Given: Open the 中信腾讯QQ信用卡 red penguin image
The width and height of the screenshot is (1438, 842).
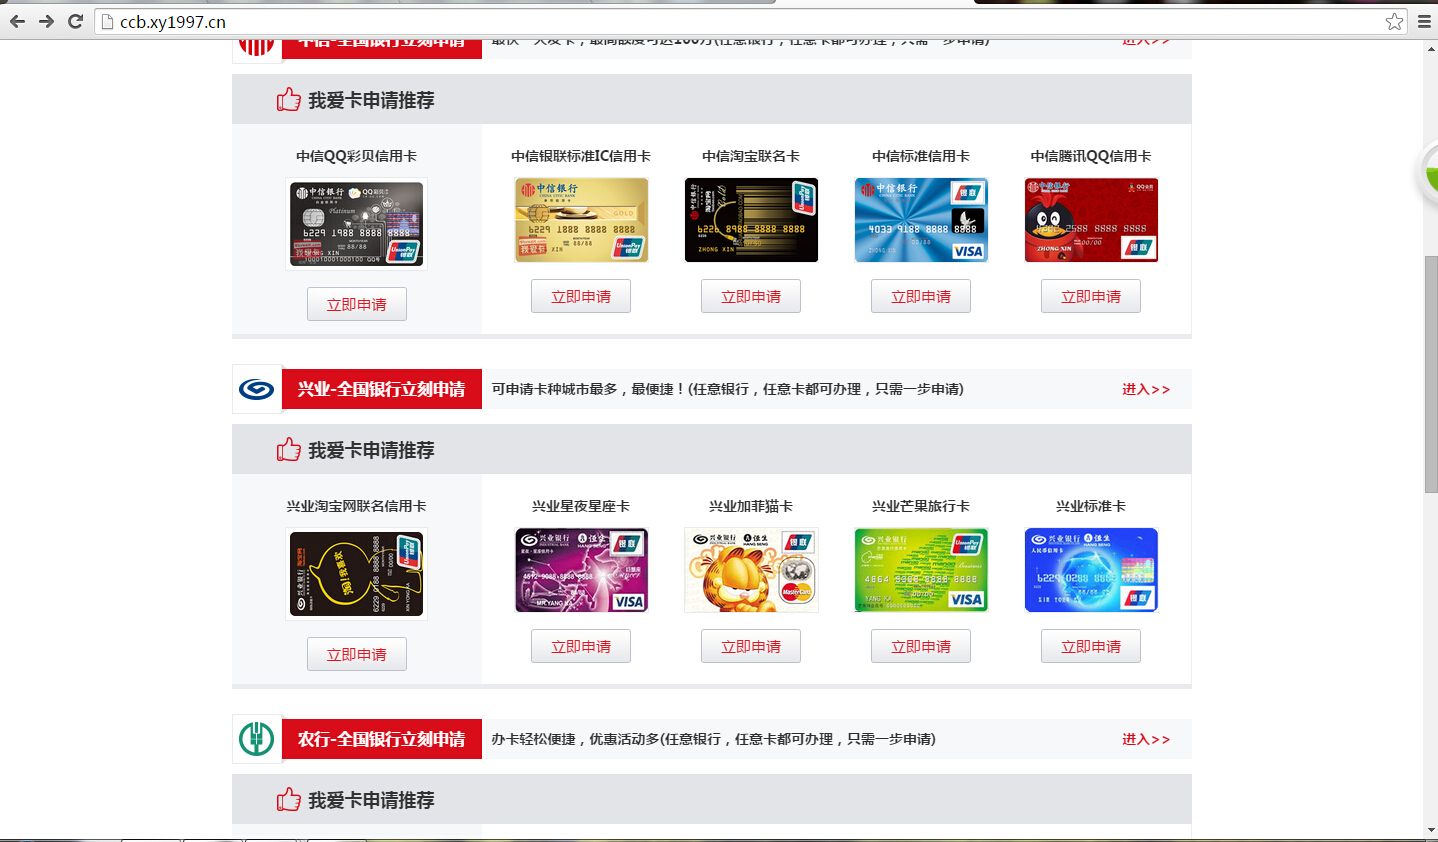Looking at the screenshot, I should click(x=1091, y=220).
